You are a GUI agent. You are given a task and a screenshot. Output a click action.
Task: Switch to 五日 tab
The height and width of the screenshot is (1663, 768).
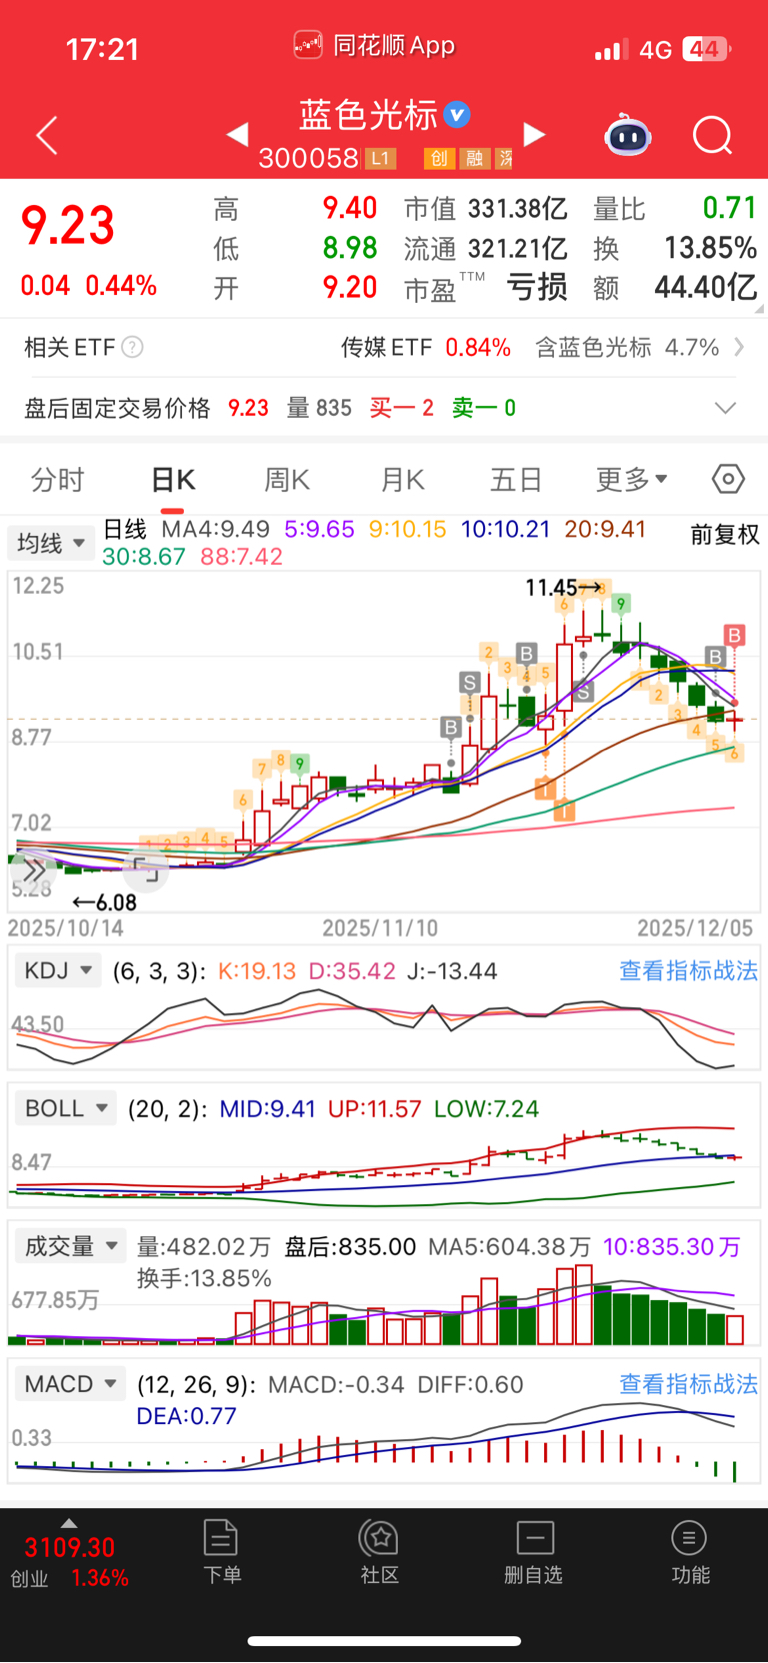click(x=516, y=480)
